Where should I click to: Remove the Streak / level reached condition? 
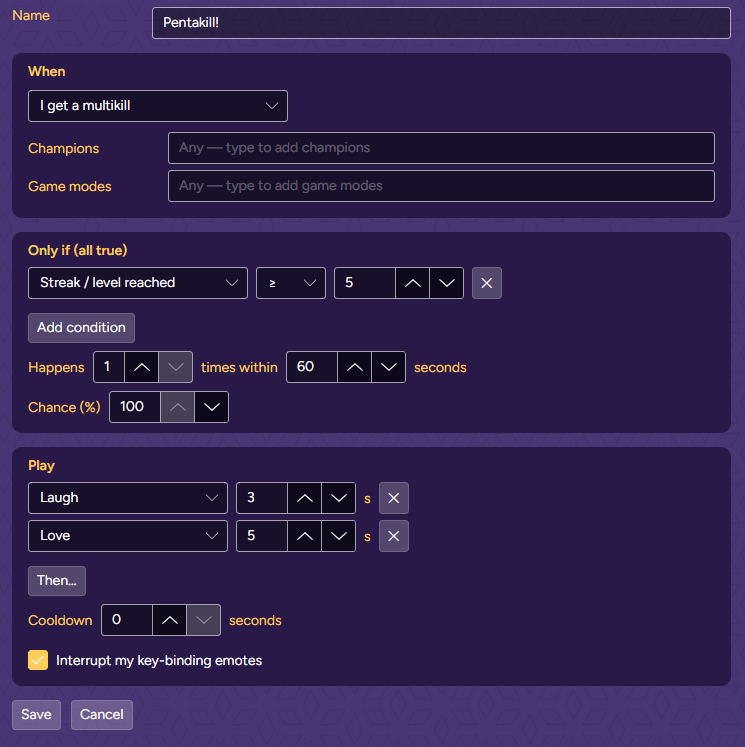486,283
